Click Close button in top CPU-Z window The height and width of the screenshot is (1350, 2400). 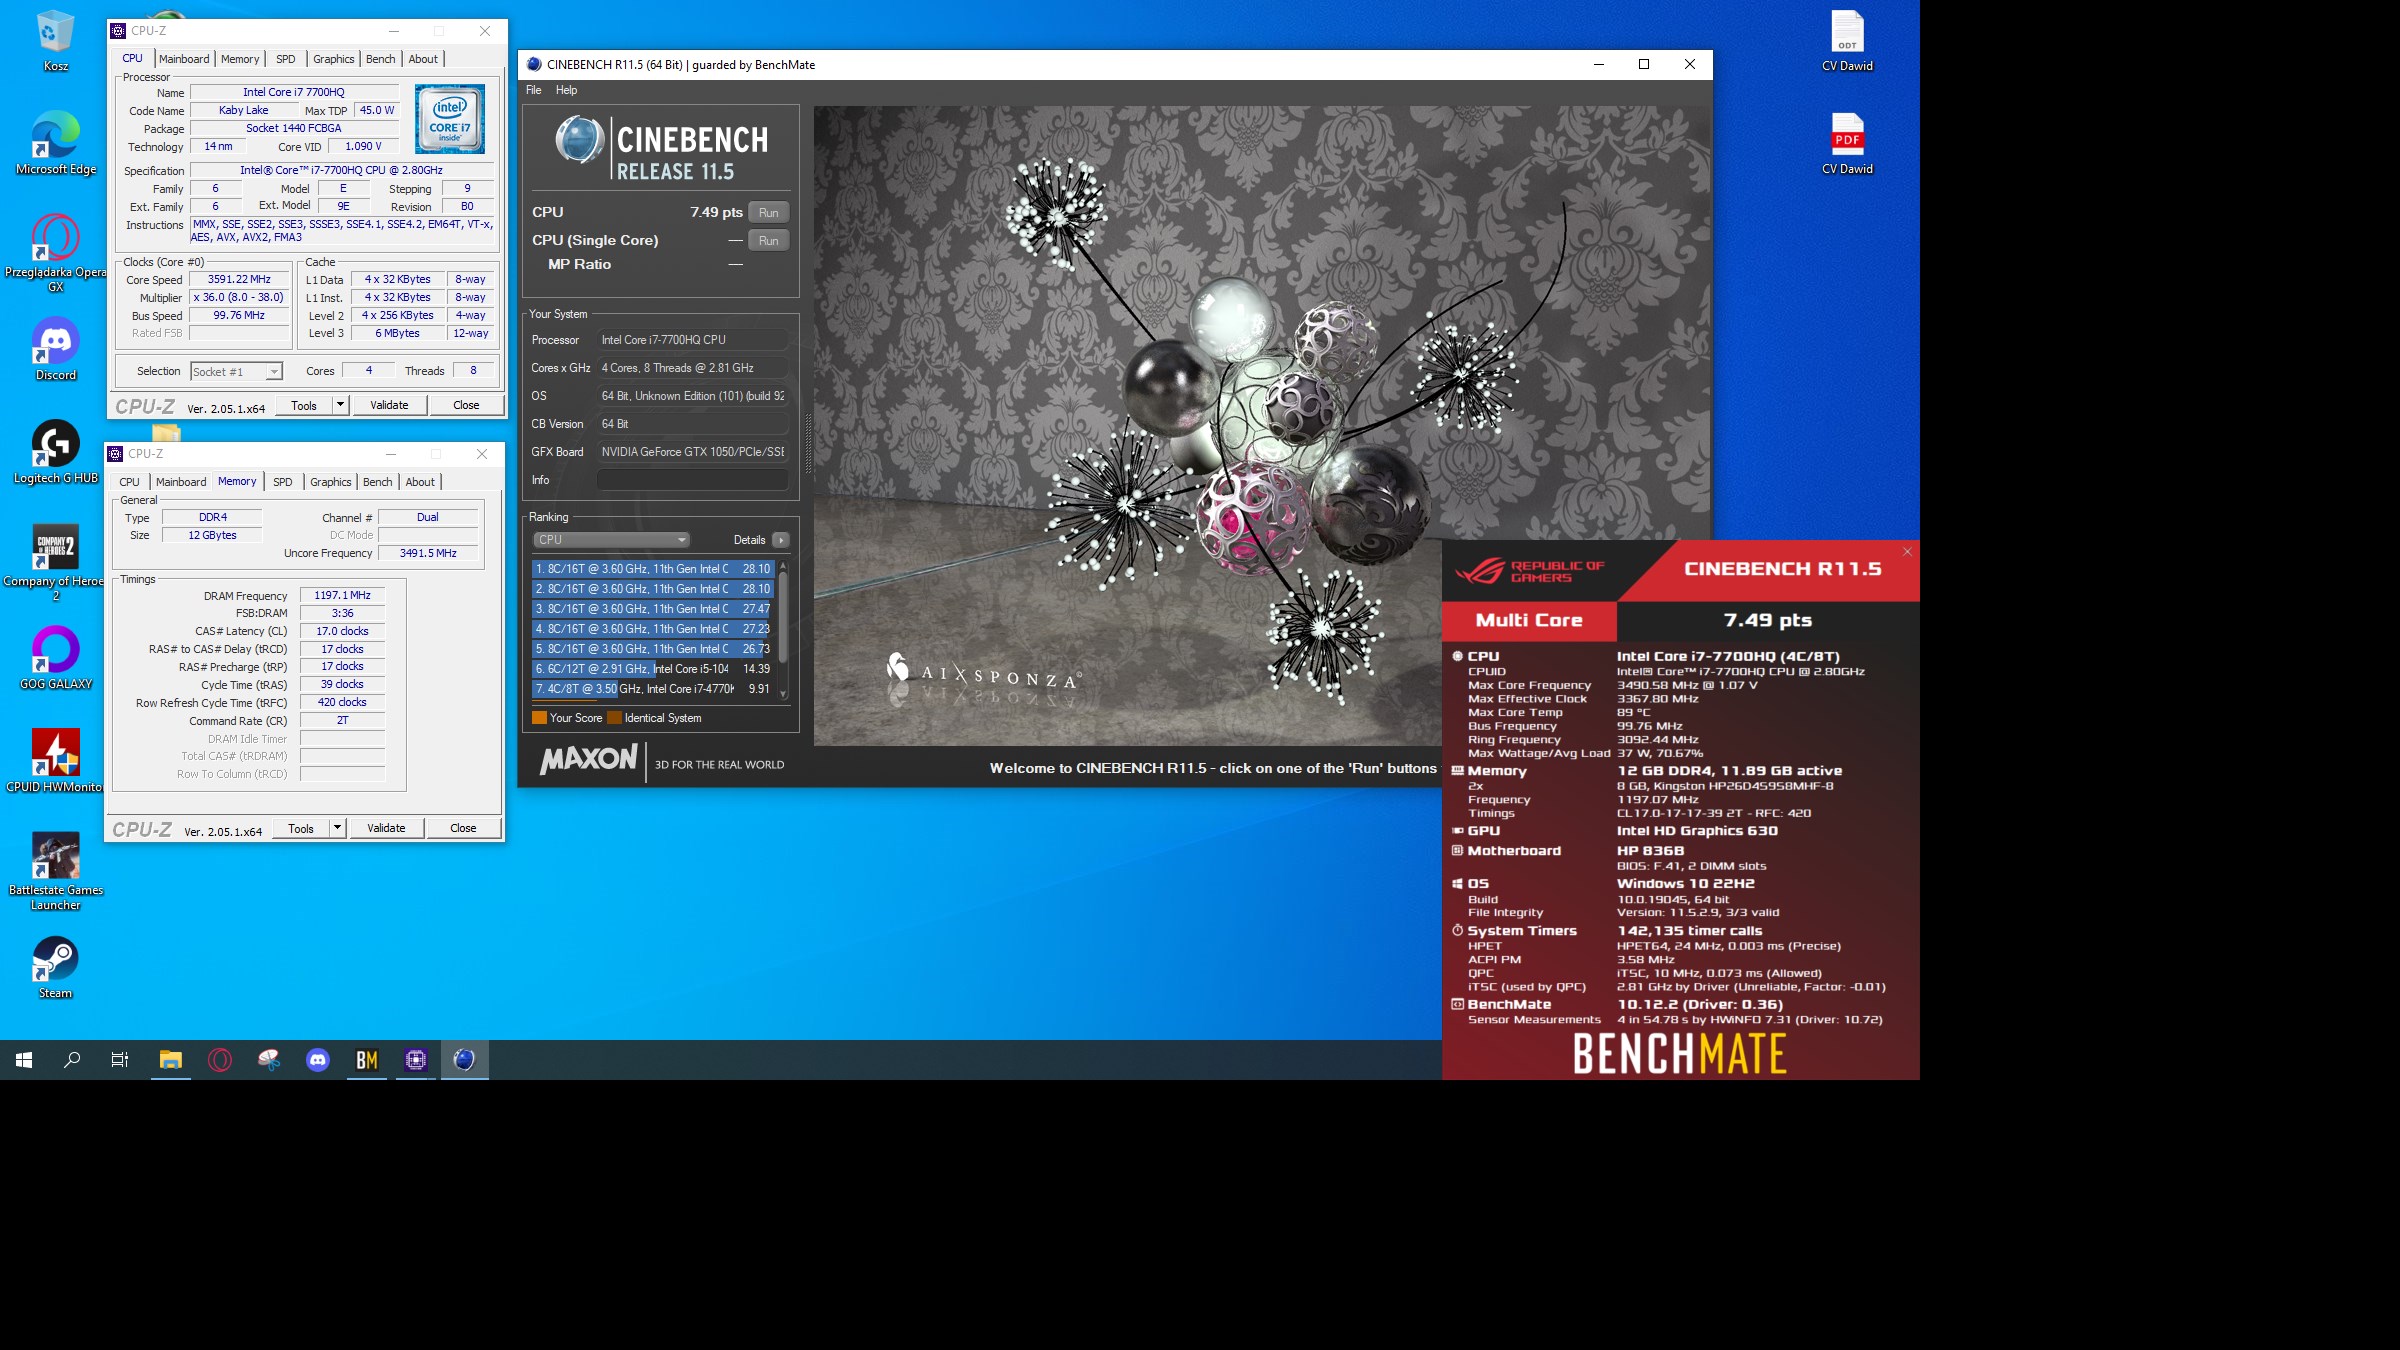[x=466, y=405]
